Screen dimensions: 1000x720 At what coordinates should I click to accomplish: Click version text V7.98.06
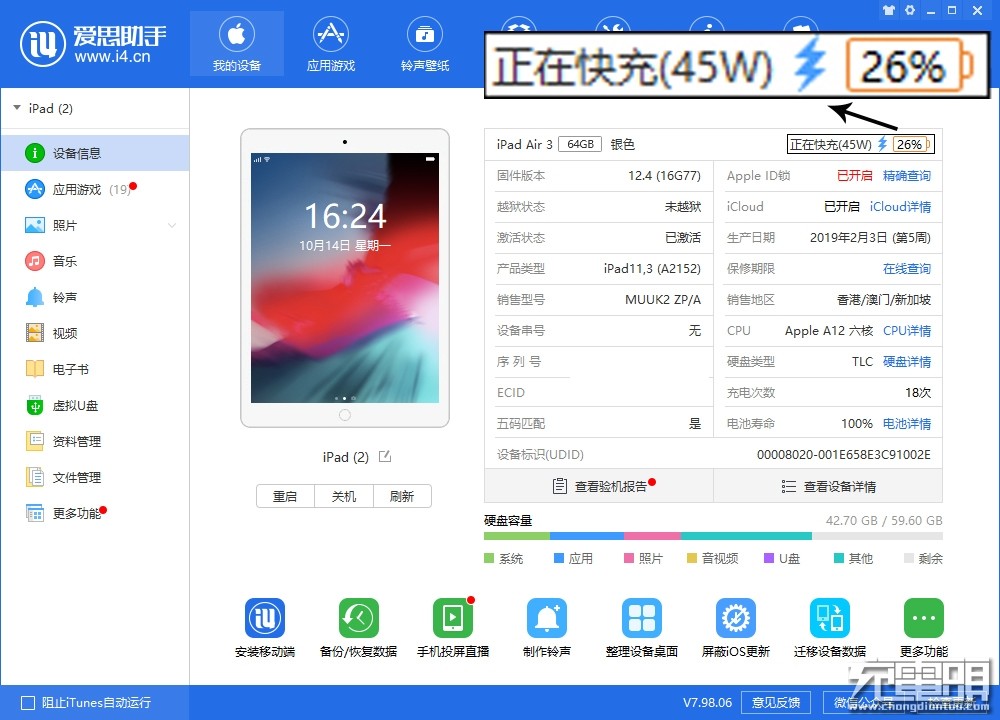707,702
